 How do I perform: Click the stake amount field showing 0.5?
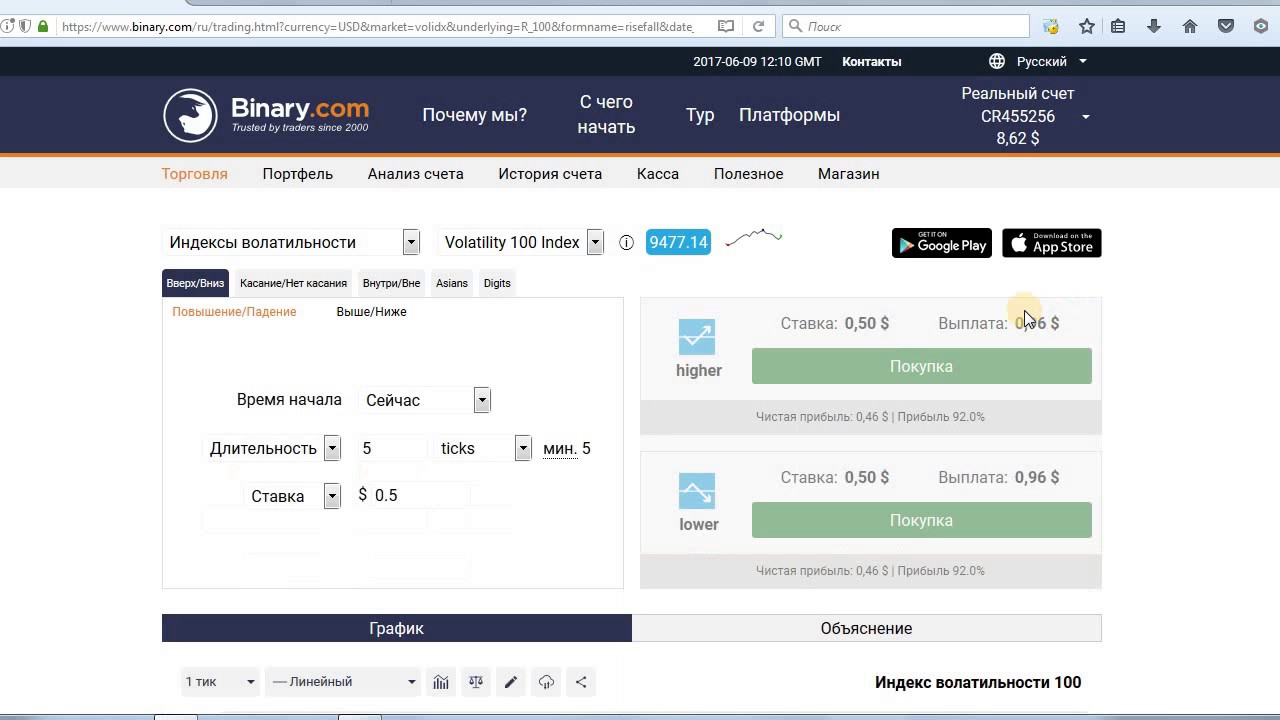[420, 496]
